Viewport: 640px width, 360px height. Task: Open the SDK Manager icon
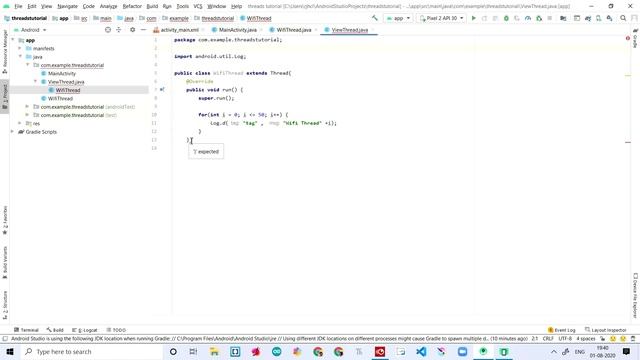pos(609,18)
